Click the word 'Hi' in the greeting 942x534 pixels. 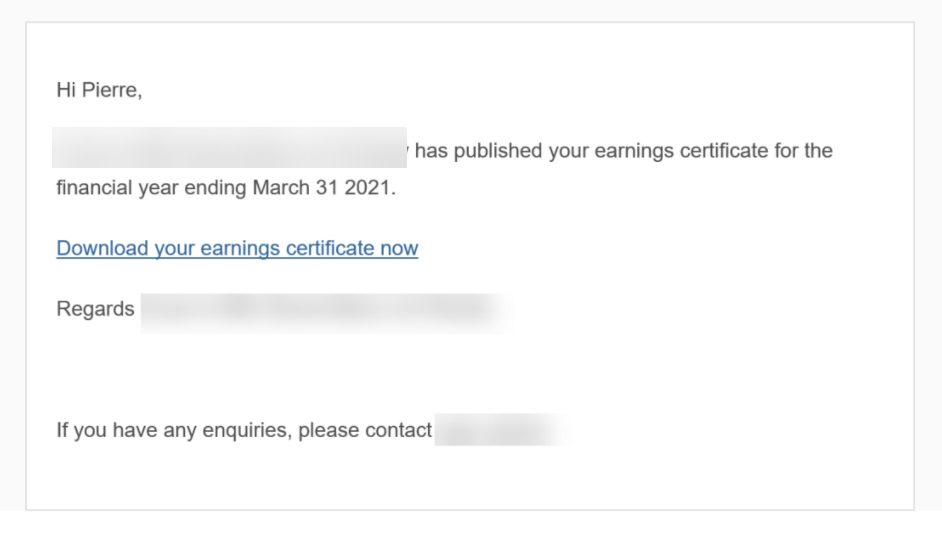[66, 90]
